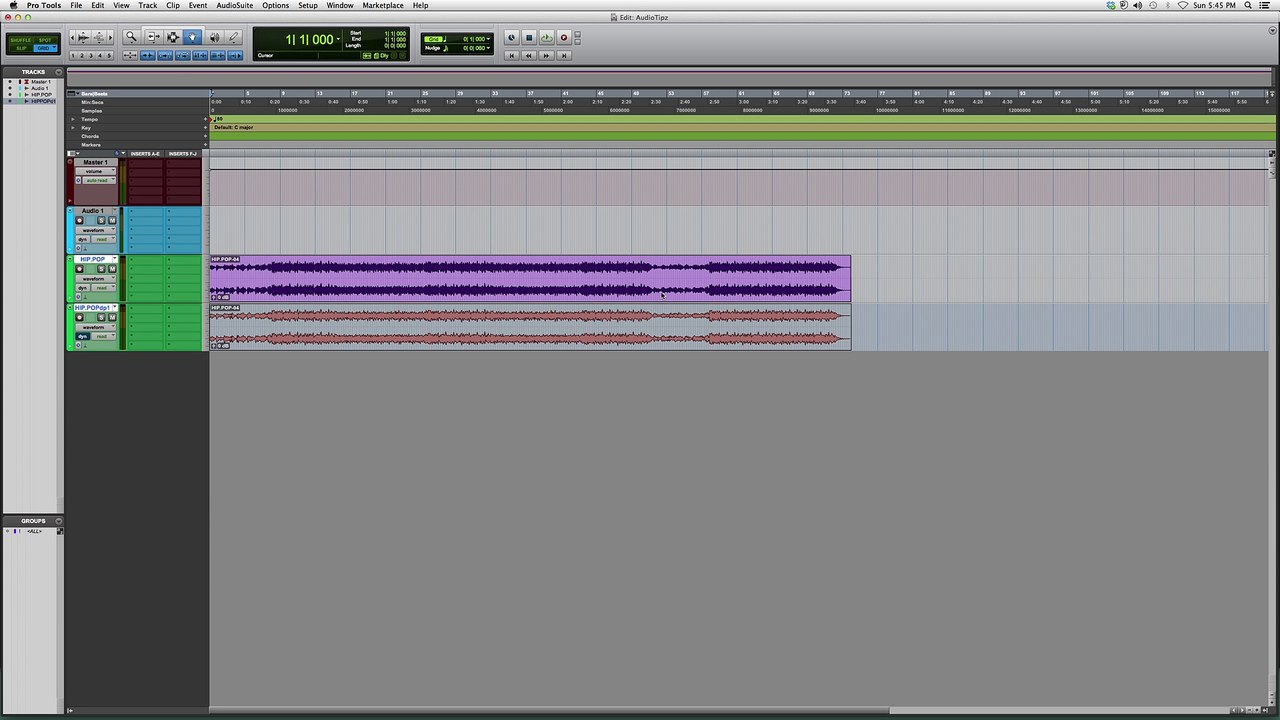Click the Go to End transport button

click(564, 55)
